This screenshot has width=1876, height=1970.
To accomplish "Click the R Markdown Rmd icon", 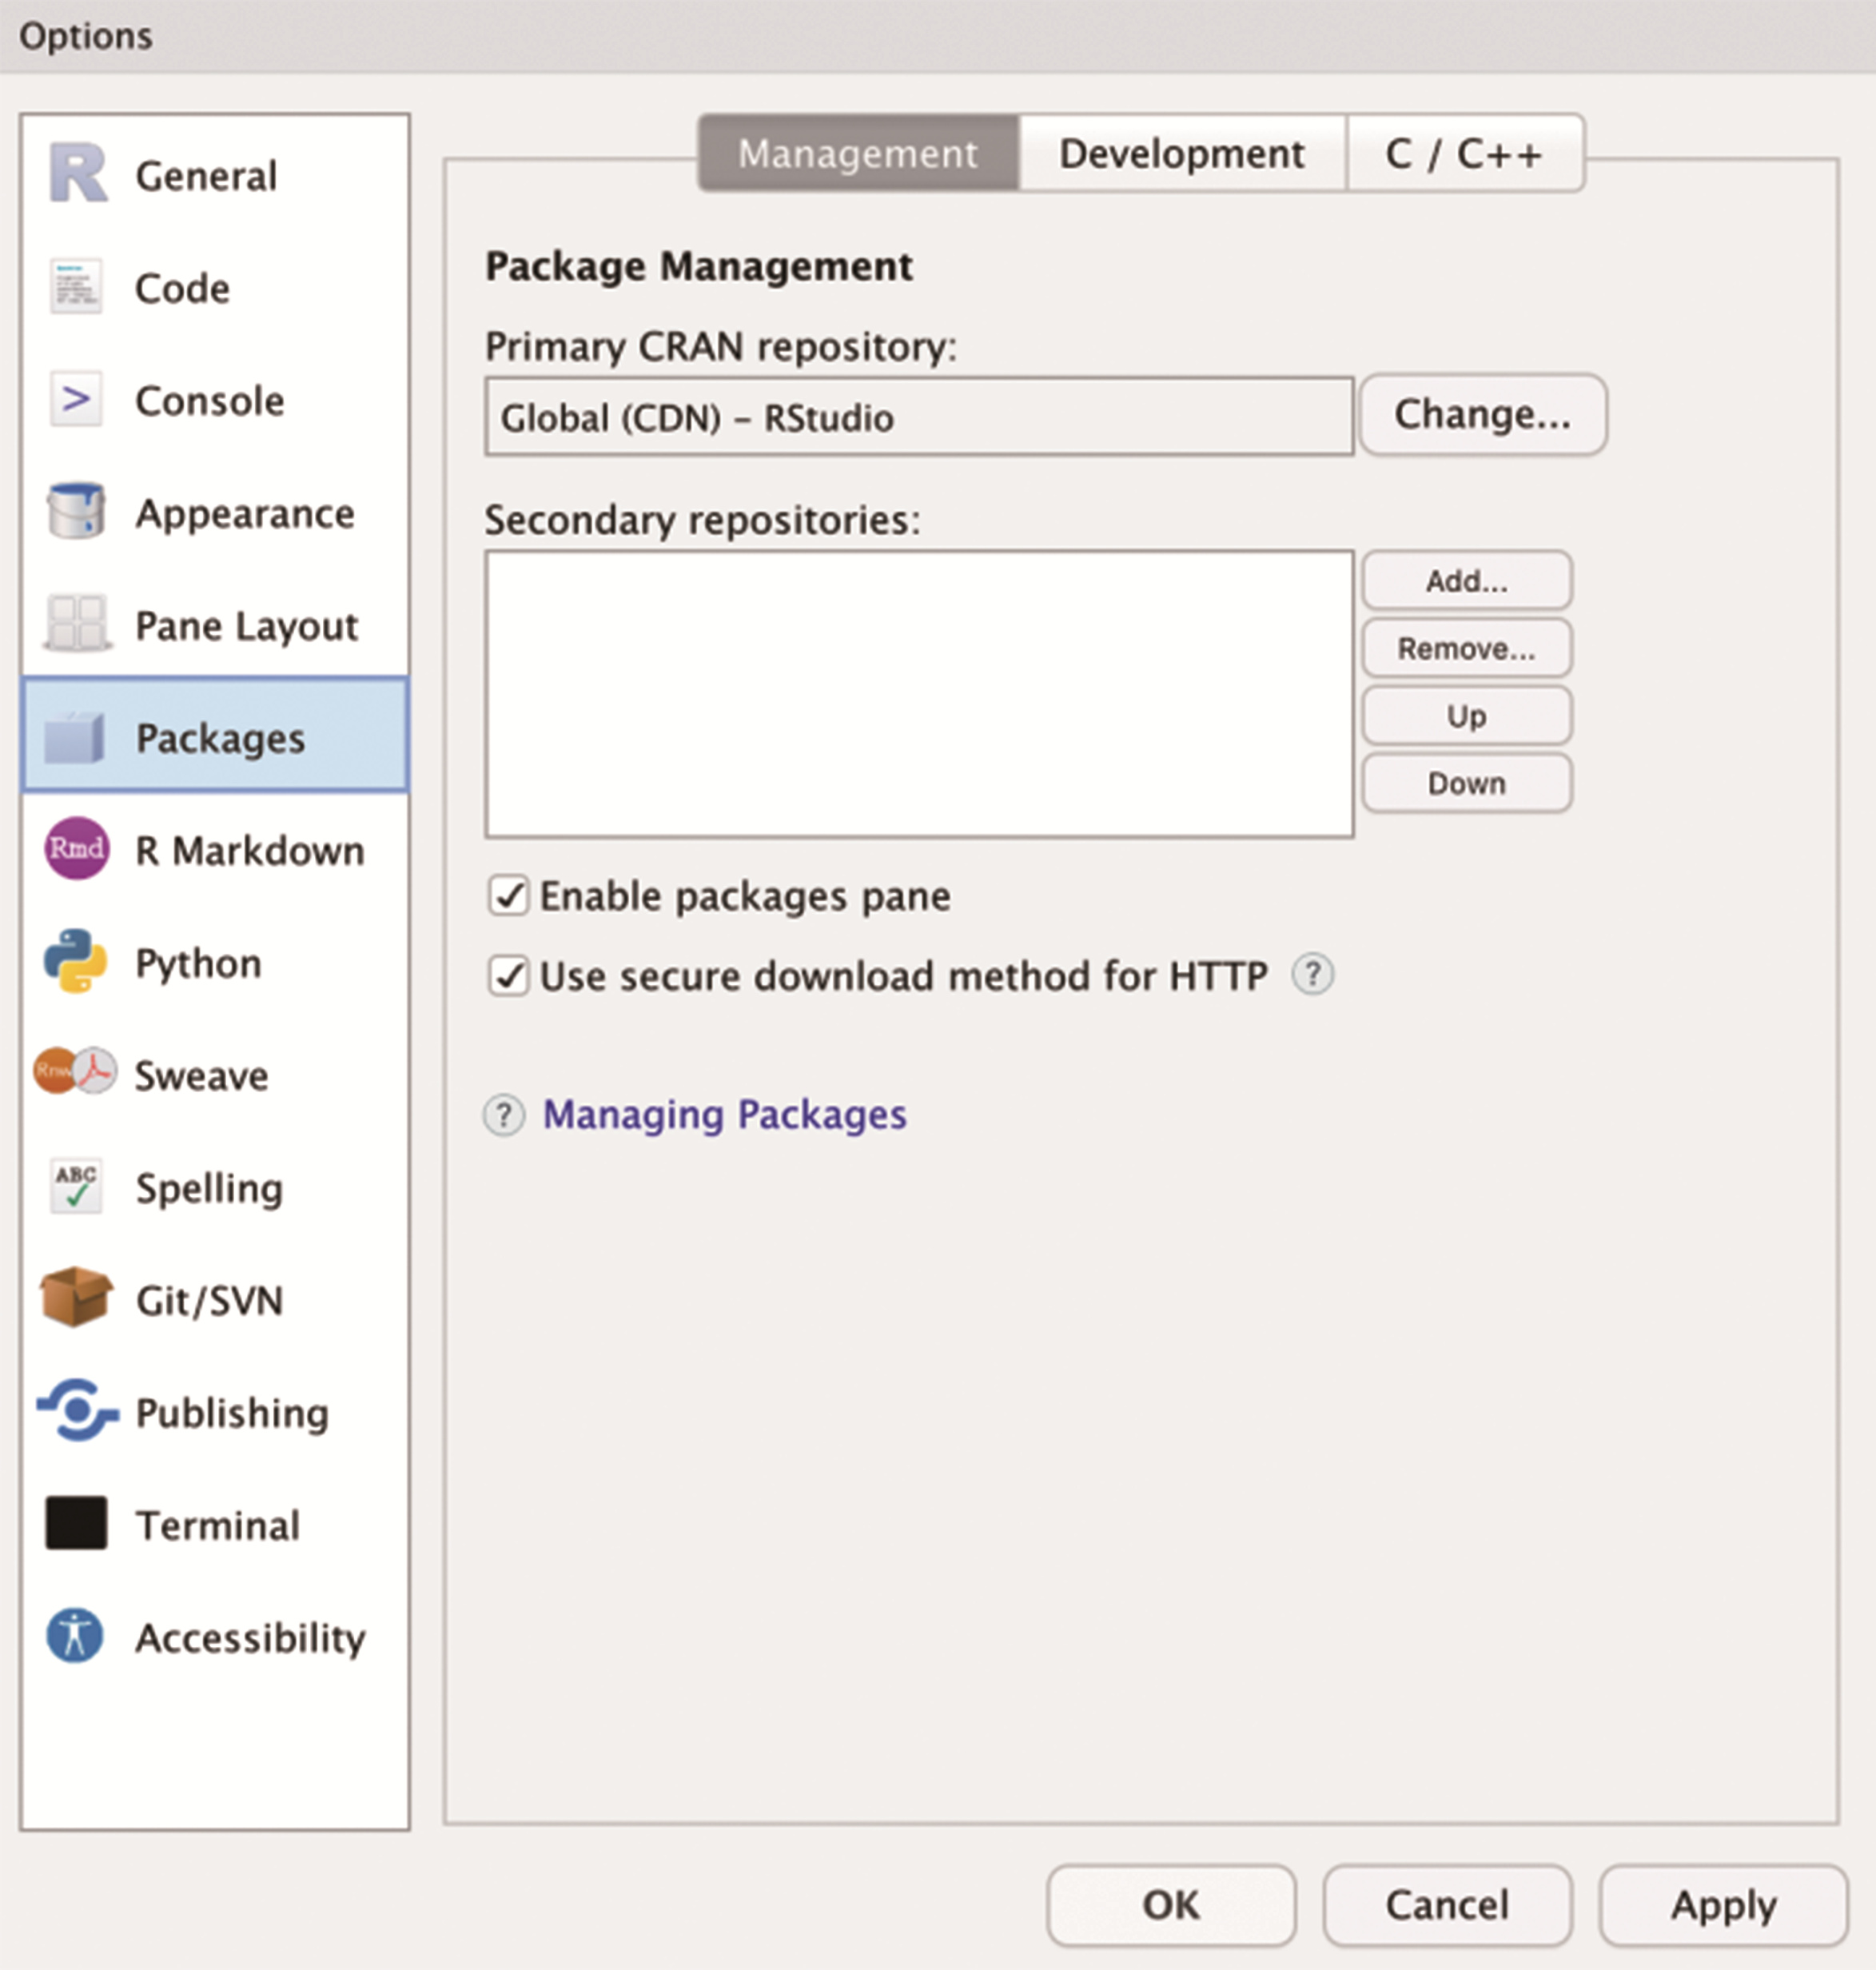I will pos(76,848).
